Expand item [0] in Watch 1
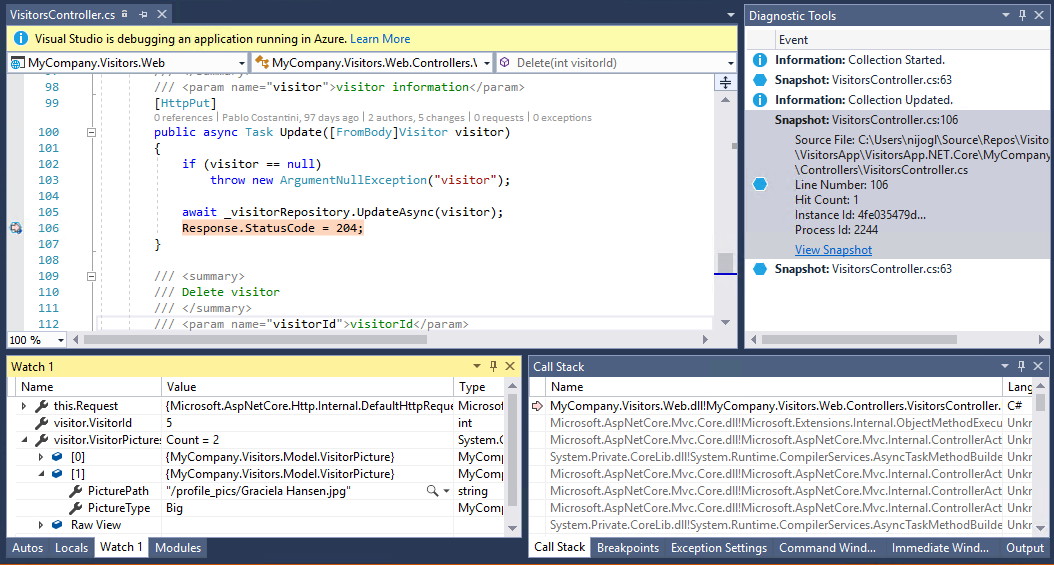The width and height of the screenshot is (1054, 565). click(40, 457)
